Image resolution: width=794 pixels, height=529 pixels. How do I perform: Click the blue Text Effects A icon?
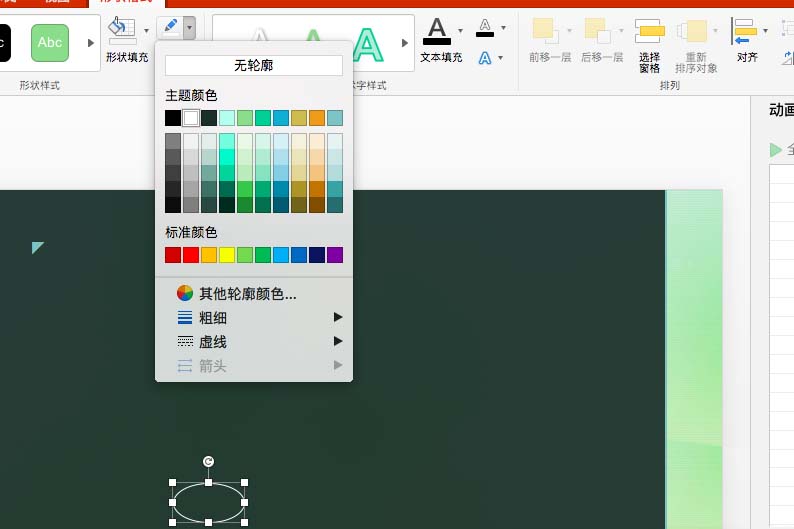point(485,58)
